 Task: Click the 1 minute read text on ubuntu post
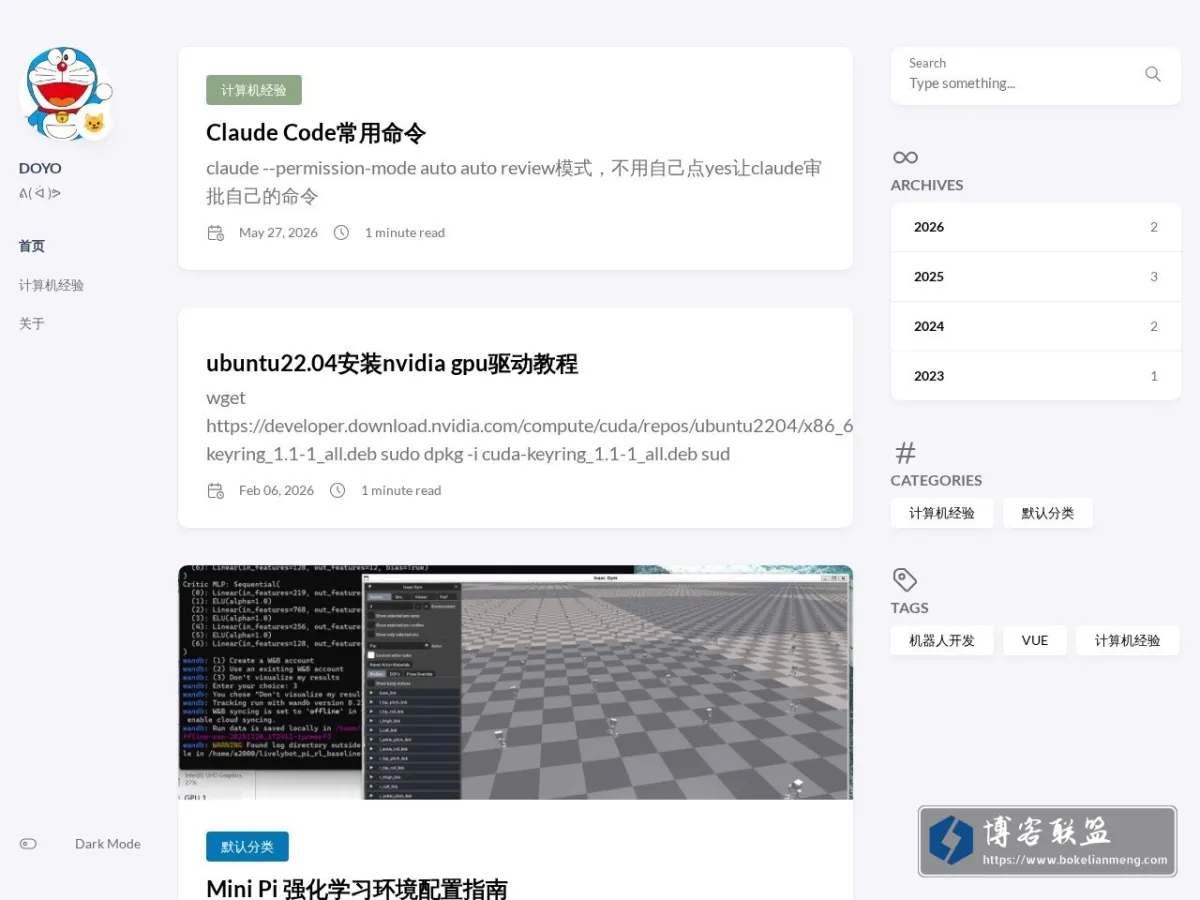pyautogui.click(x=401, y=491)
